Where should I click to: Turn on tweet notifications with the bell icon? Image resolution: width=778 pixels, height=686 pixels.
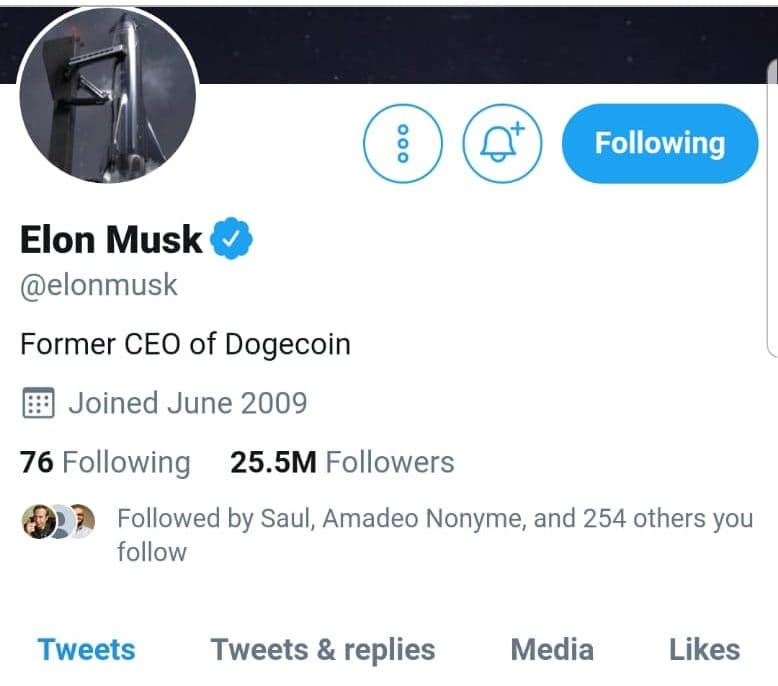point(501,143)
